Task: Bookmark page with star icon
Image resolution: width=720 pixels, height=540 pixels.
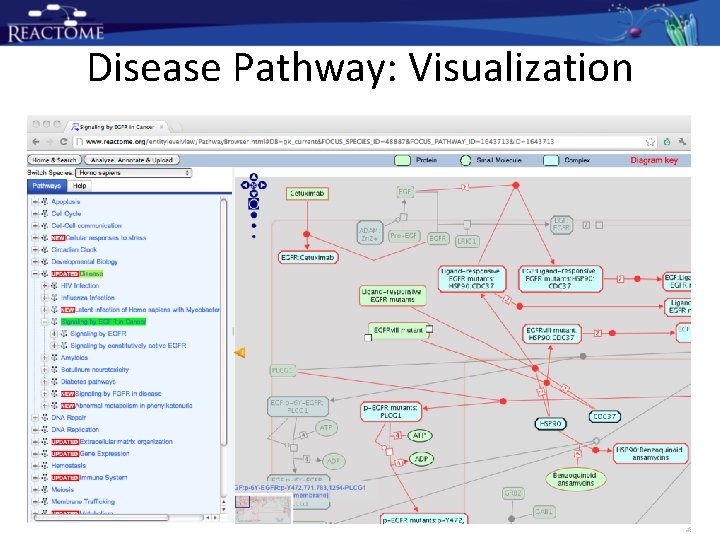Action: [x=650, y=142]
